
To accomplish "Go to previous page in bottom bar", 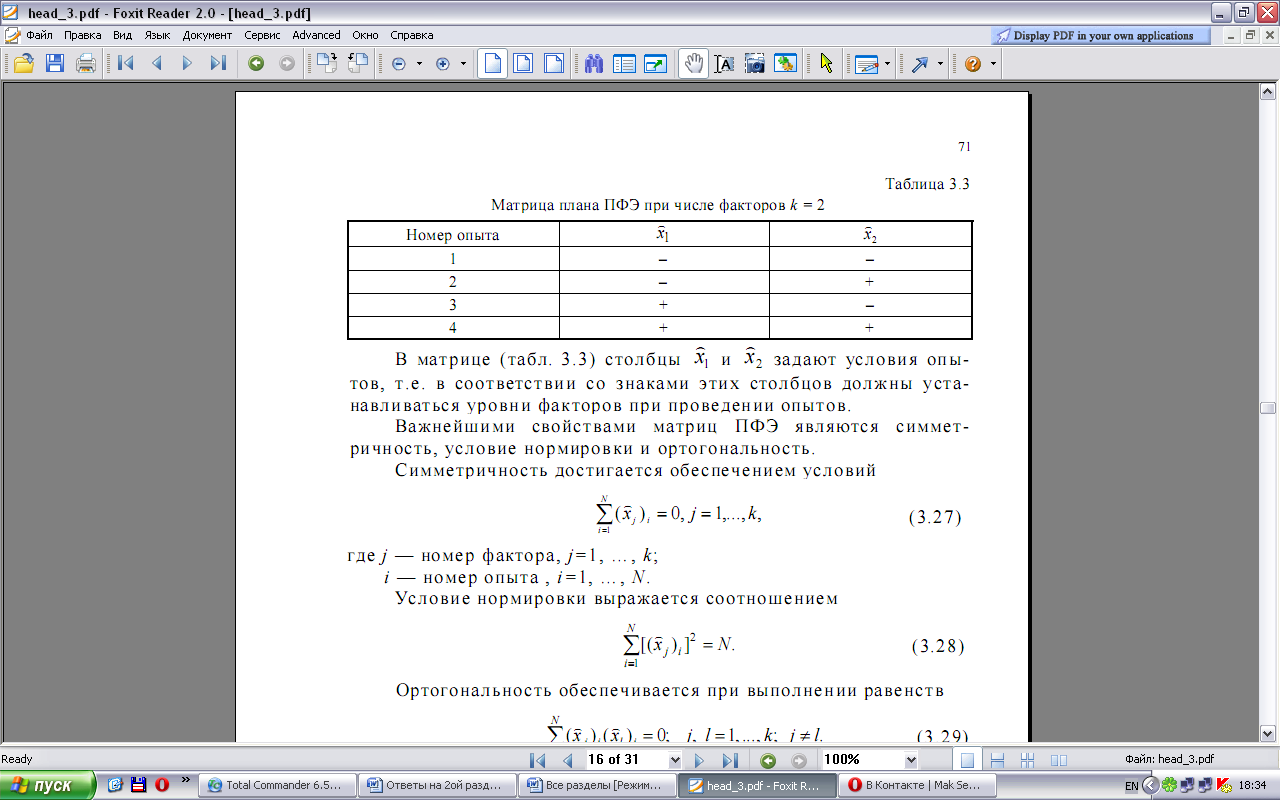I will point(568,760).
